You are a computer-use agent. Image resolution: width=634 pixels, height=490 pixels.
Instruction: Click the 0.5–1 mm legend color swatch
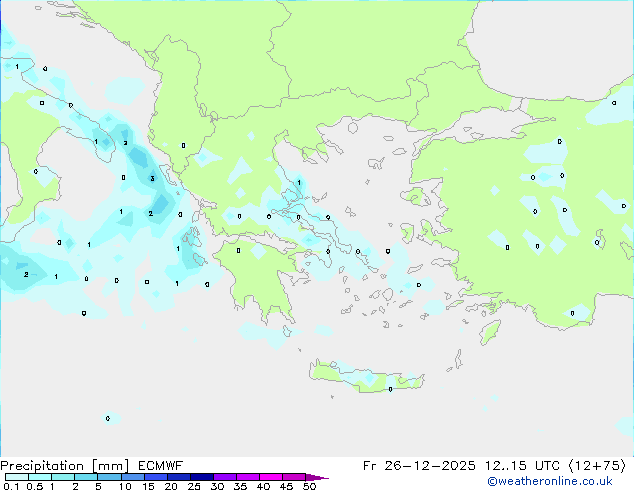click(x=40, y=477)
